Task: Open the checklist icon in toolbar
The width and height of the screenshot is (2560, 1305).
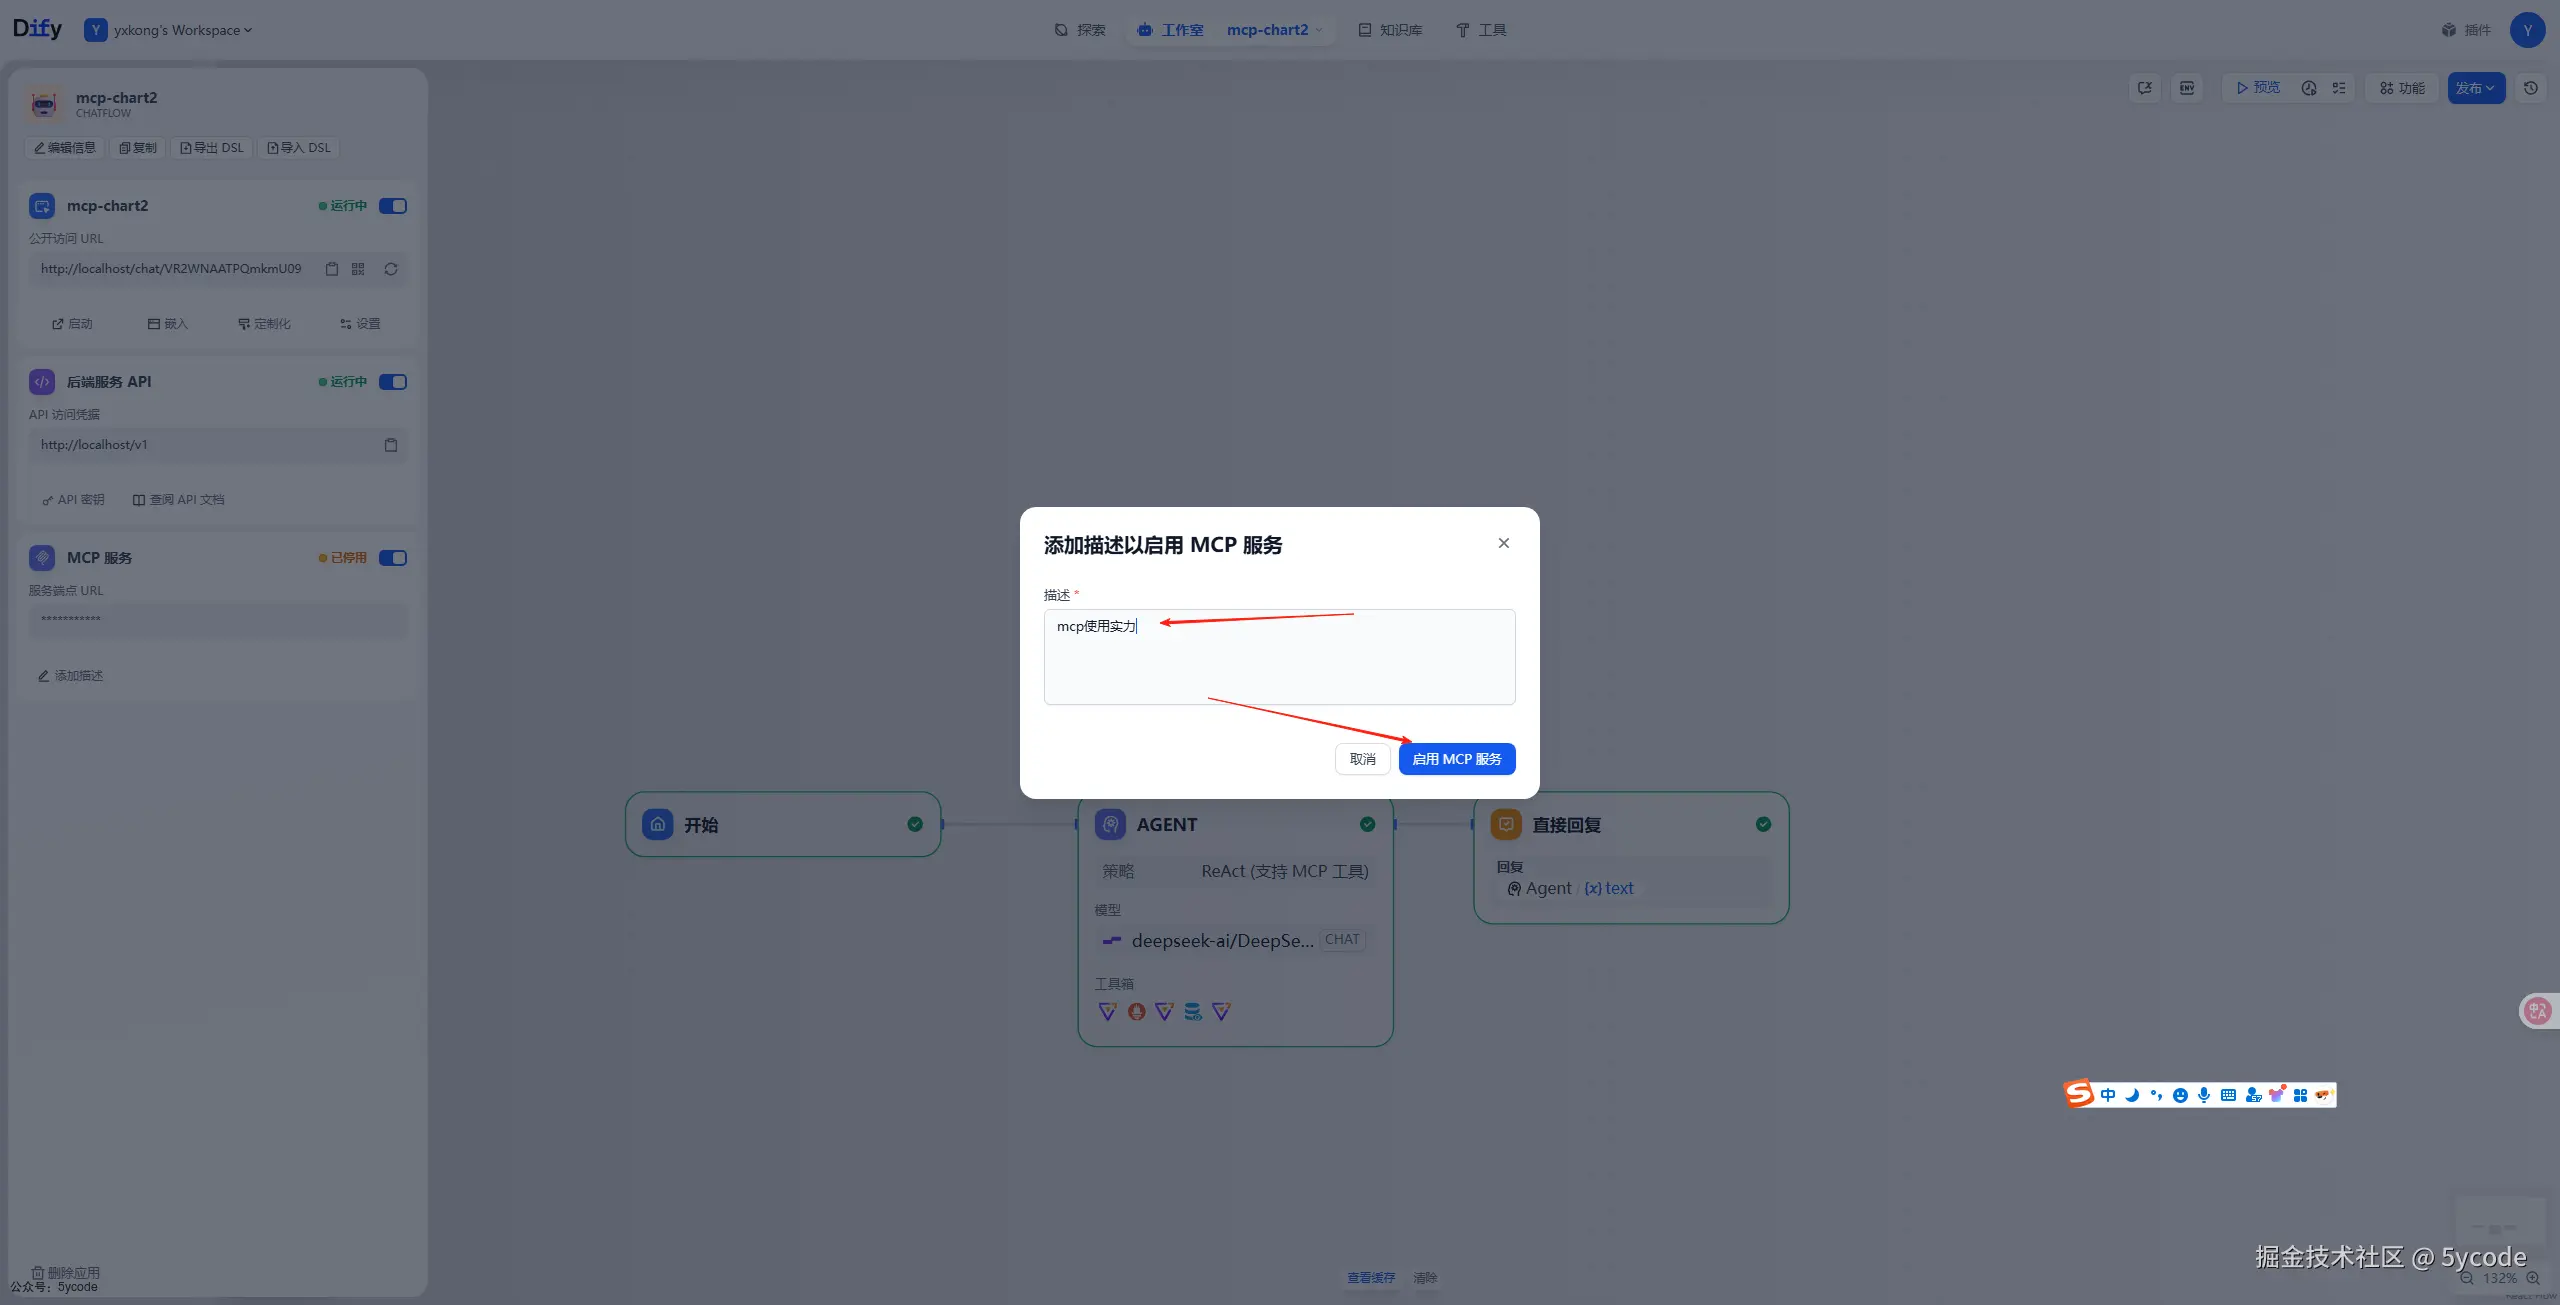Action: [2339, 88]
